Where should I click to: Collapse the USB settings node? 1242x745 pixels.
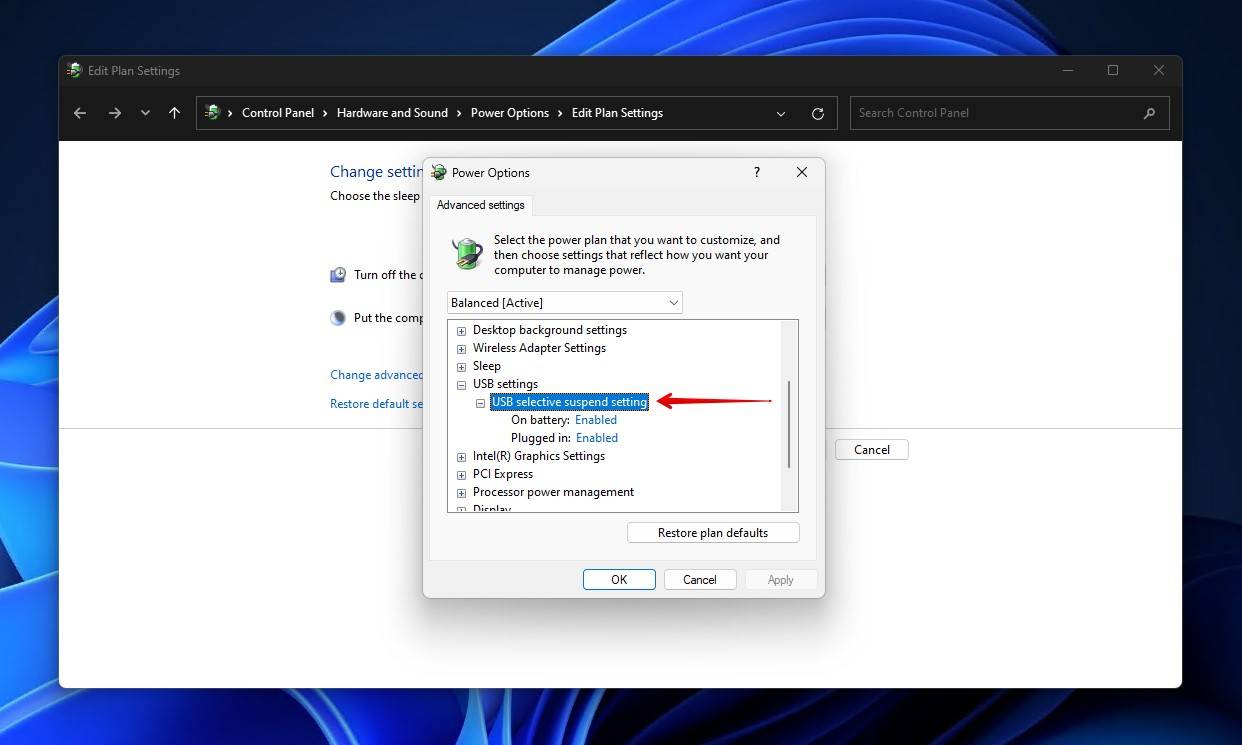[x=461, y=384]
